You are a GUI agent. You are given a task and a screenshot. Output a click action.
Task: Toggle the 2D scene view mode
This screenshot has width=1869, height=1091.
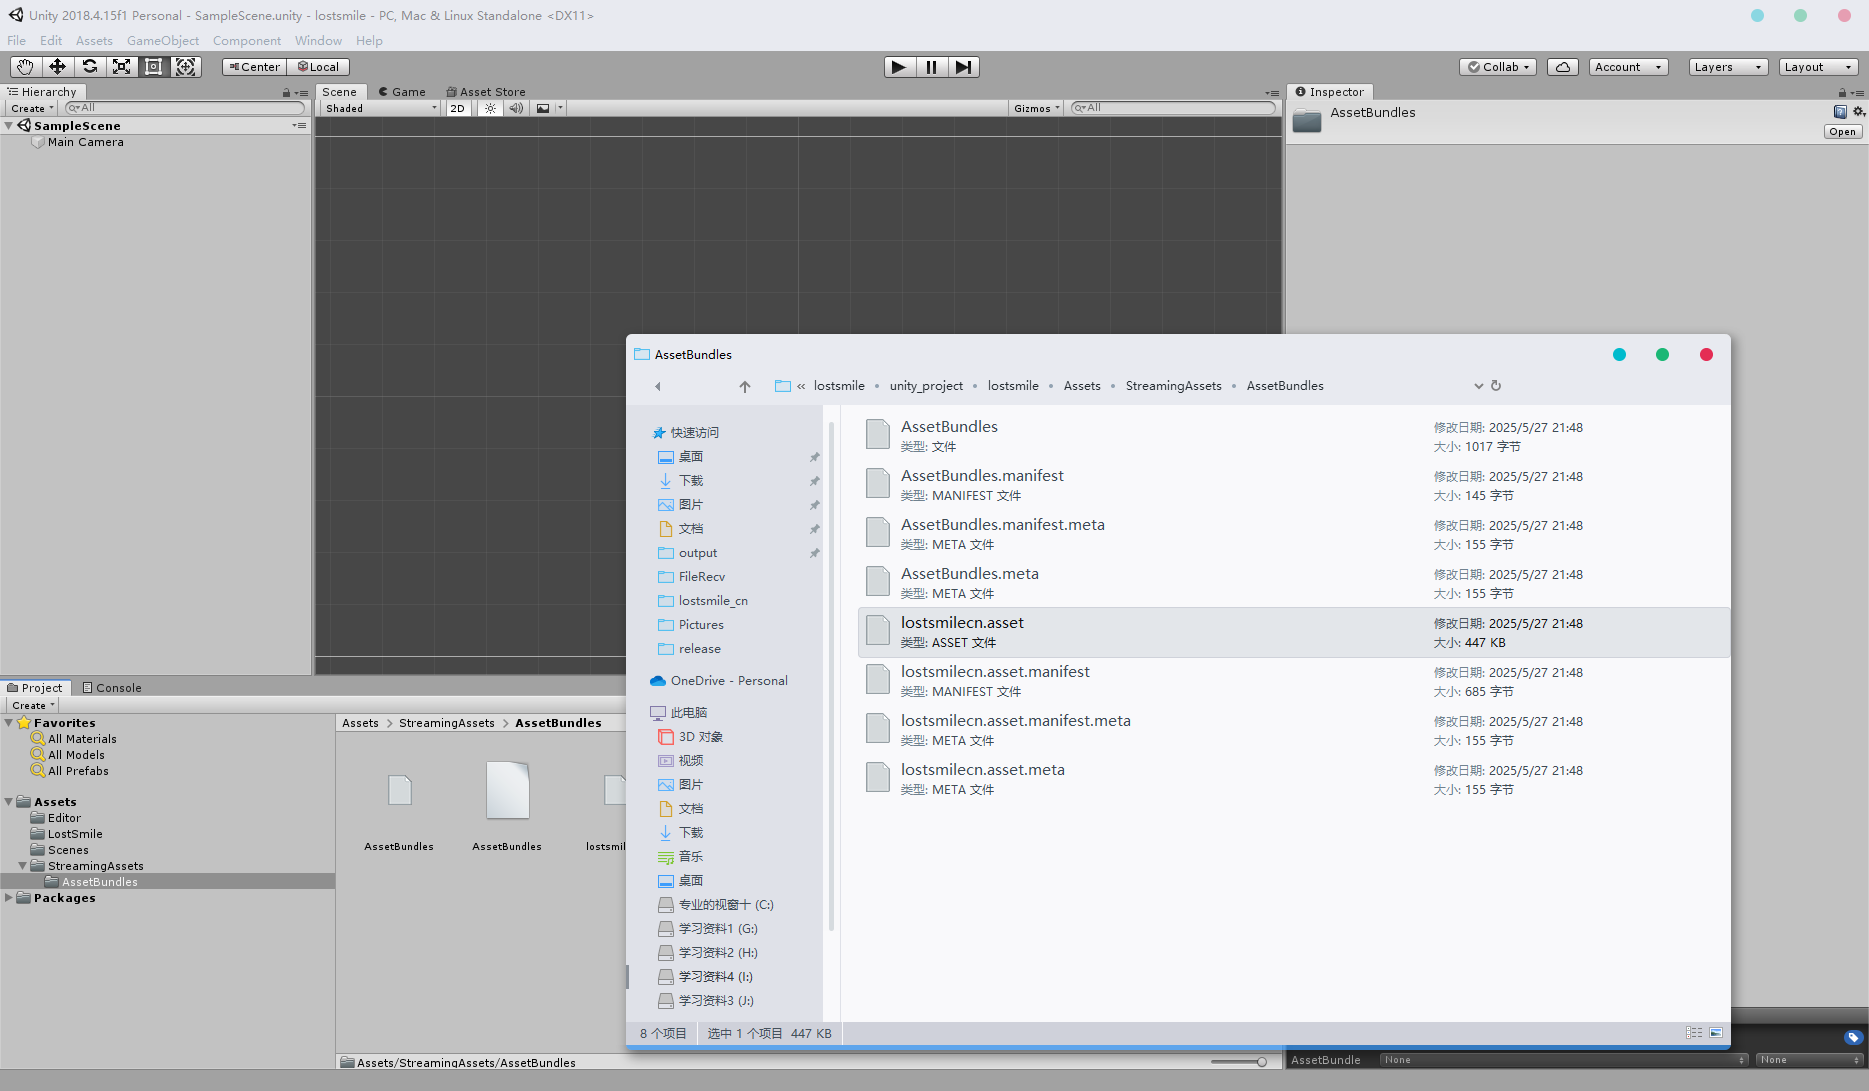point(457,108)
